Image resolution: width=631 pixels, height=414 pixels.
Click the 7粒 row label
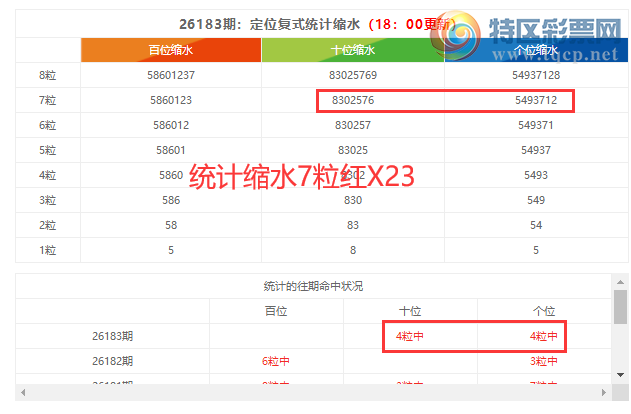pos(47,100)
